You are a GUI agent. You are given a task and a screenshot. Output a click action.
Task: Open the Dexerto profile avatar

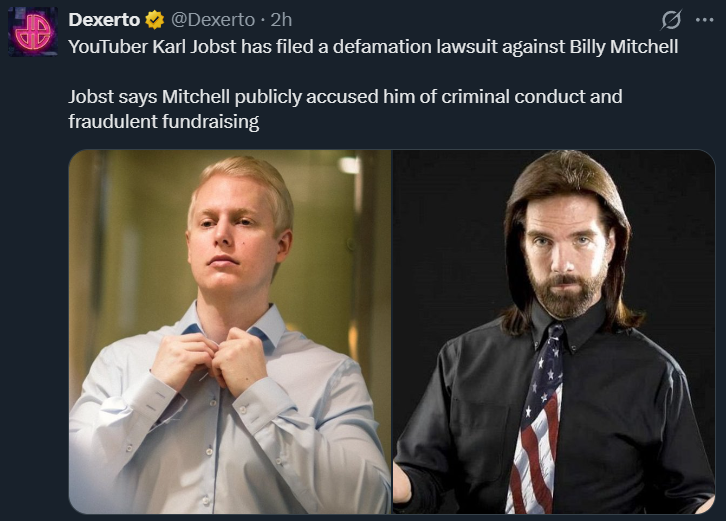33,31
